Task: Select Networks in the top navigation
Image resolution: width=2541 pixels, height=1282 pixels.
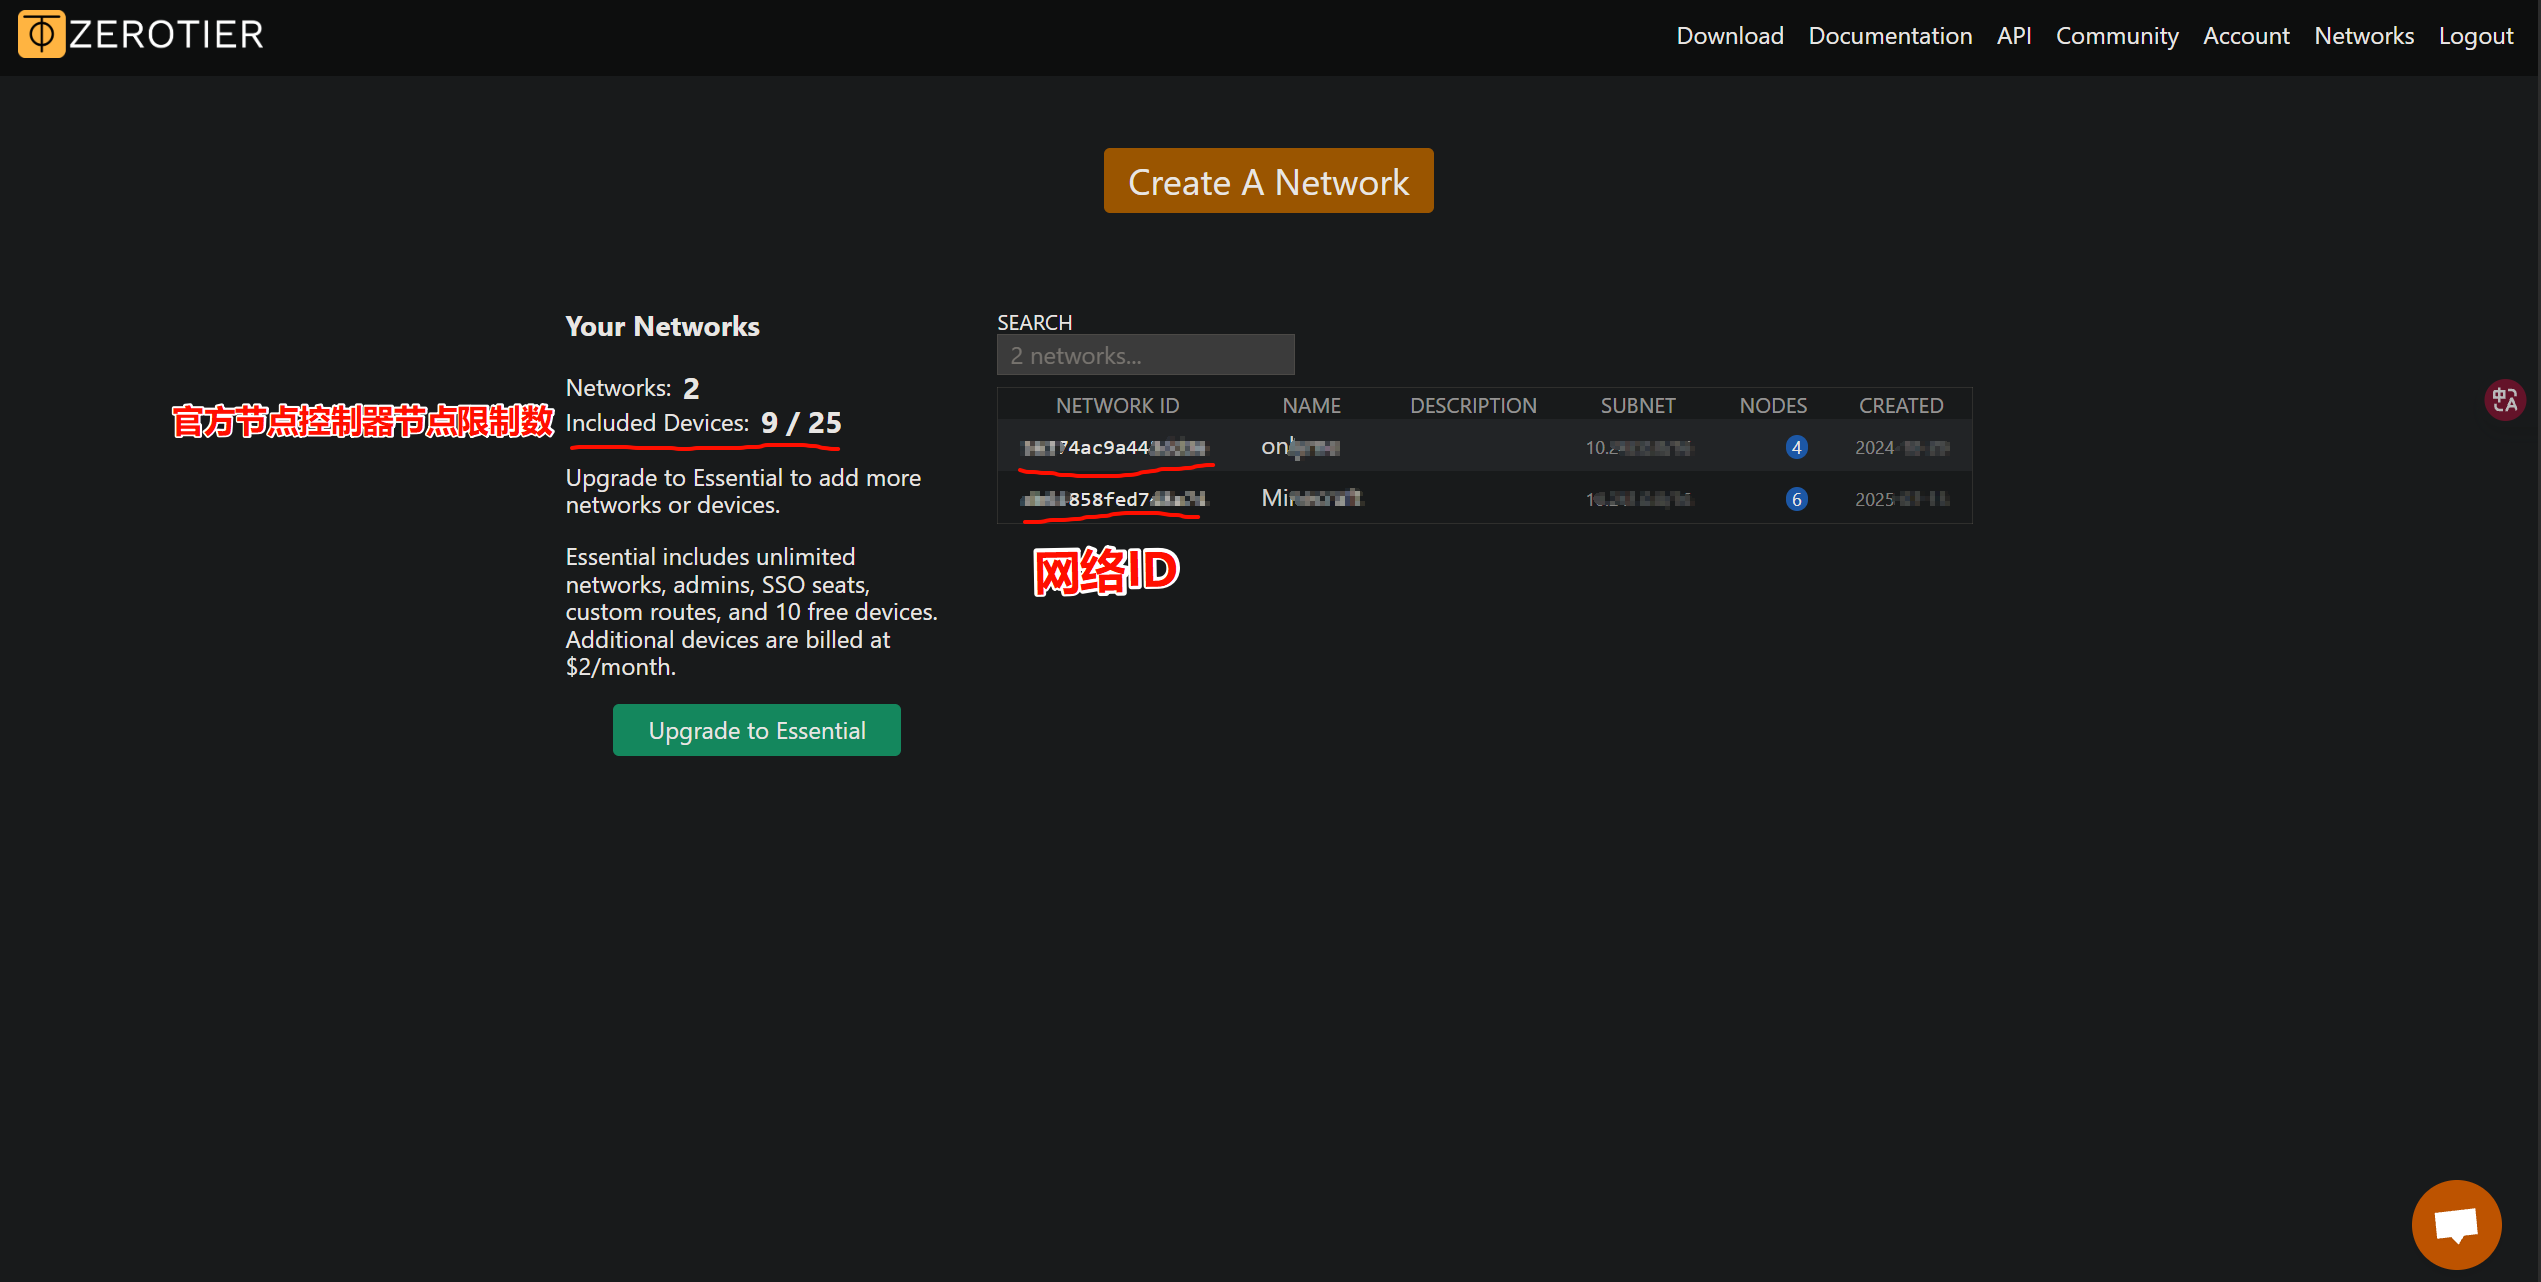Action: (x=2364, y=36)
